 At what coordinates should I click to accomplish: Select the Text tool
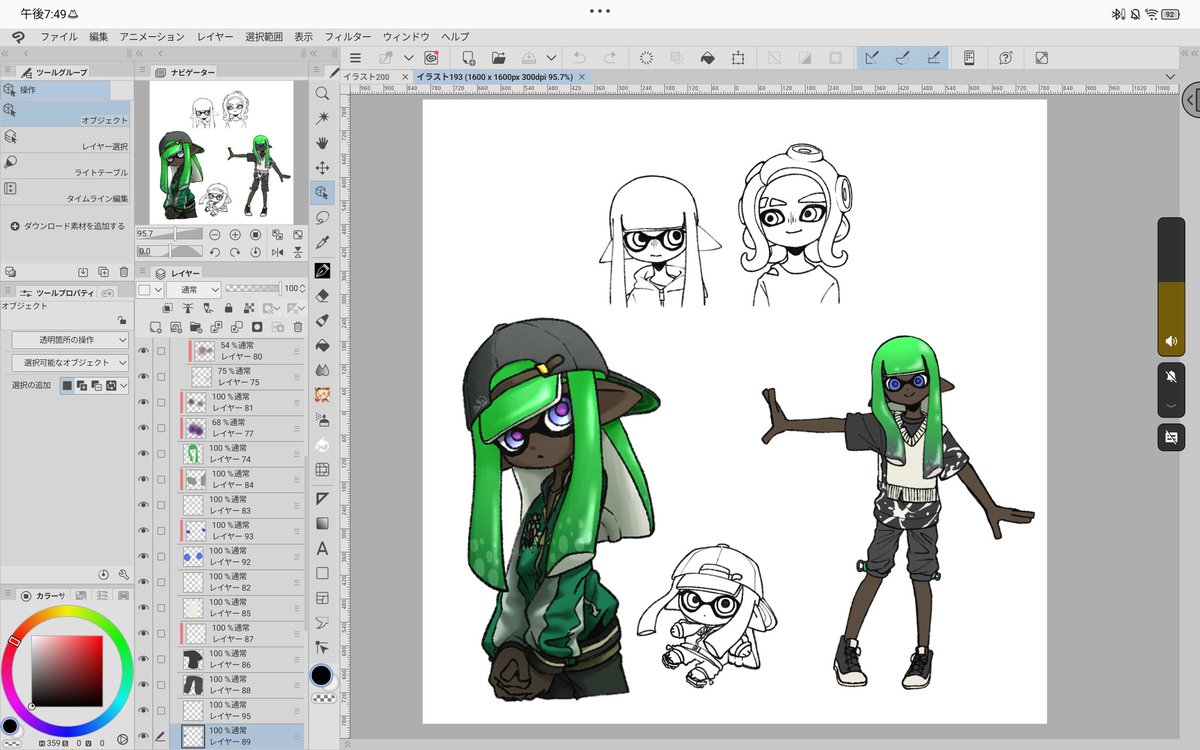(x=322, y=548)
